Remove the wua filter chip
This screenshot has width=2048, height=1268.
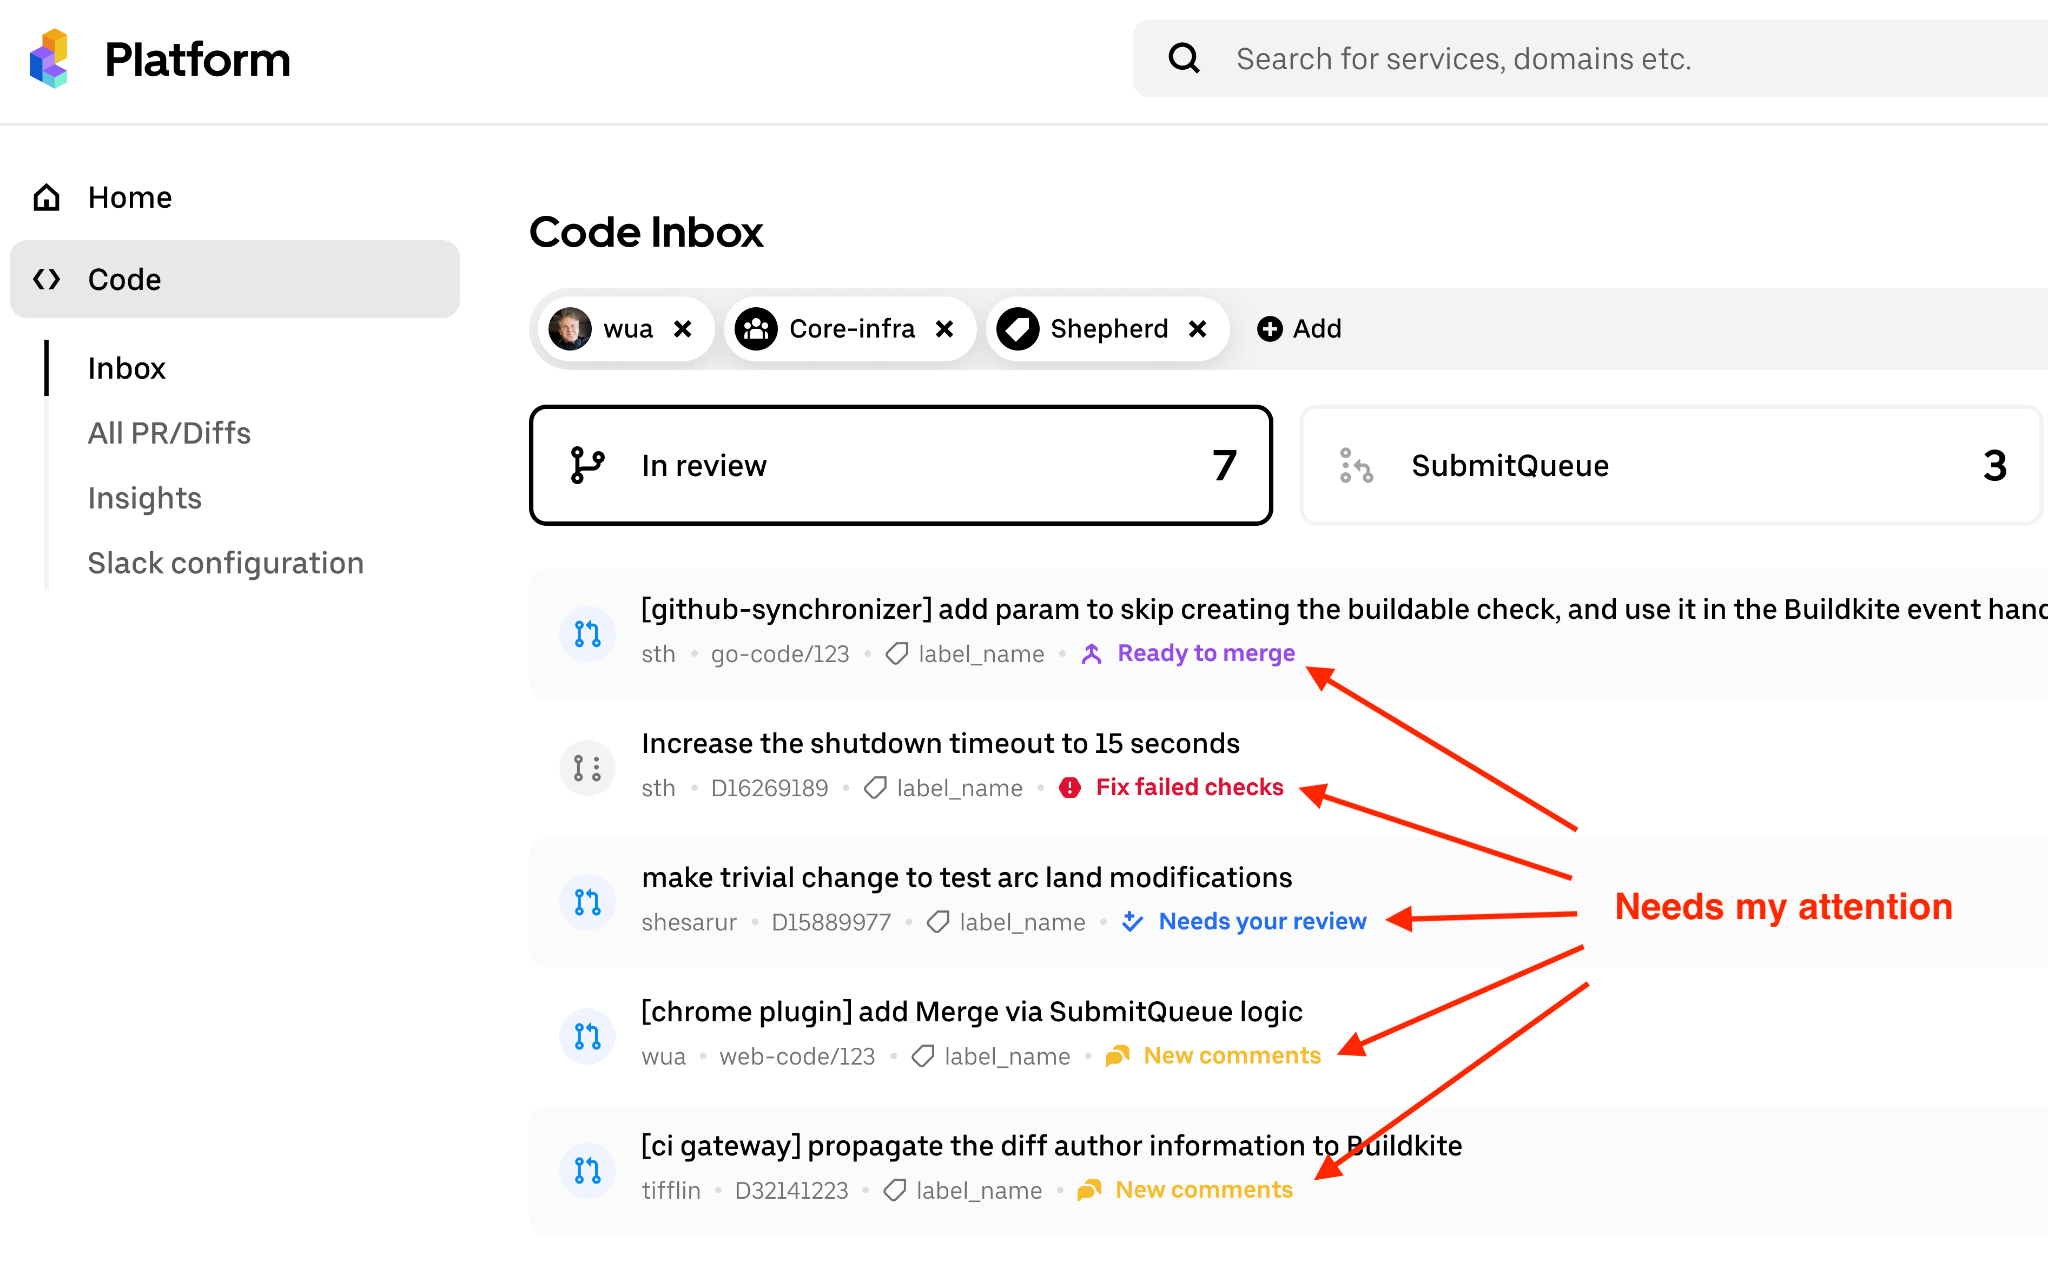point(683,329)
